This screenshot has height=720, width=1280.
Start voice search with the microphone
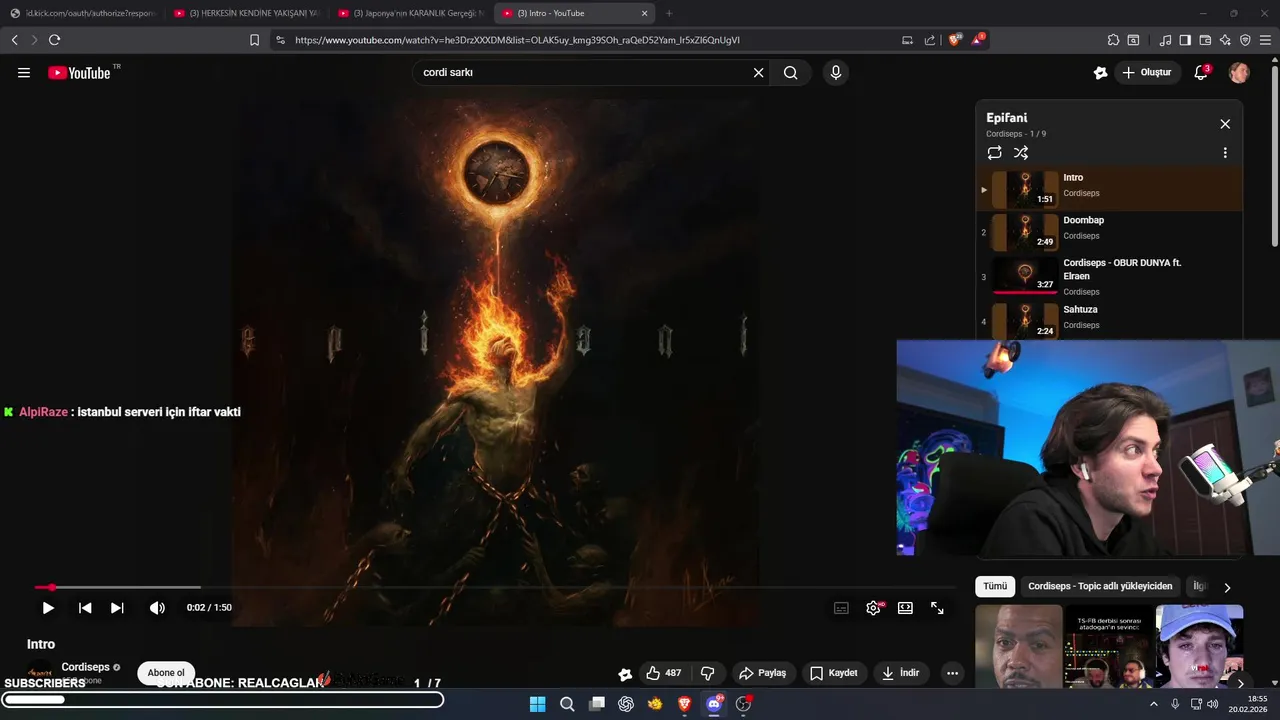836,73
